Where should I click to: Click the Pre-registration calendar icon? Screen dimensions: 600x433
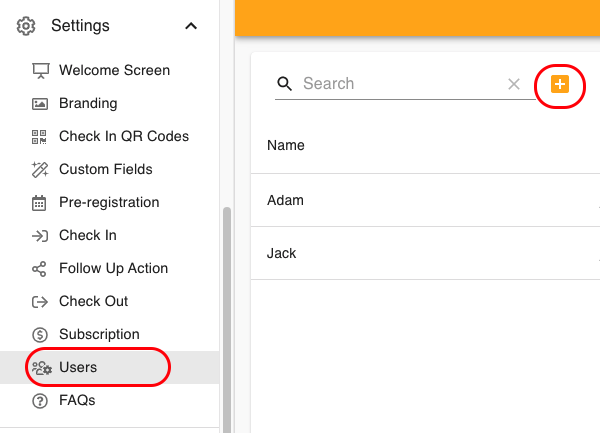pyautogui.click(x=40, y=203)
